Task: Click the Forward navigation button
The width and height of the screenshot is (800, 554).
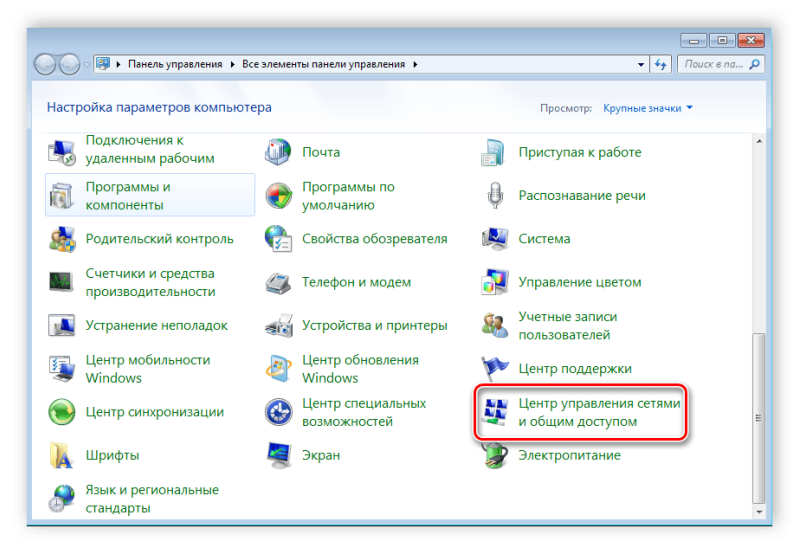Action: coord(69,64)
